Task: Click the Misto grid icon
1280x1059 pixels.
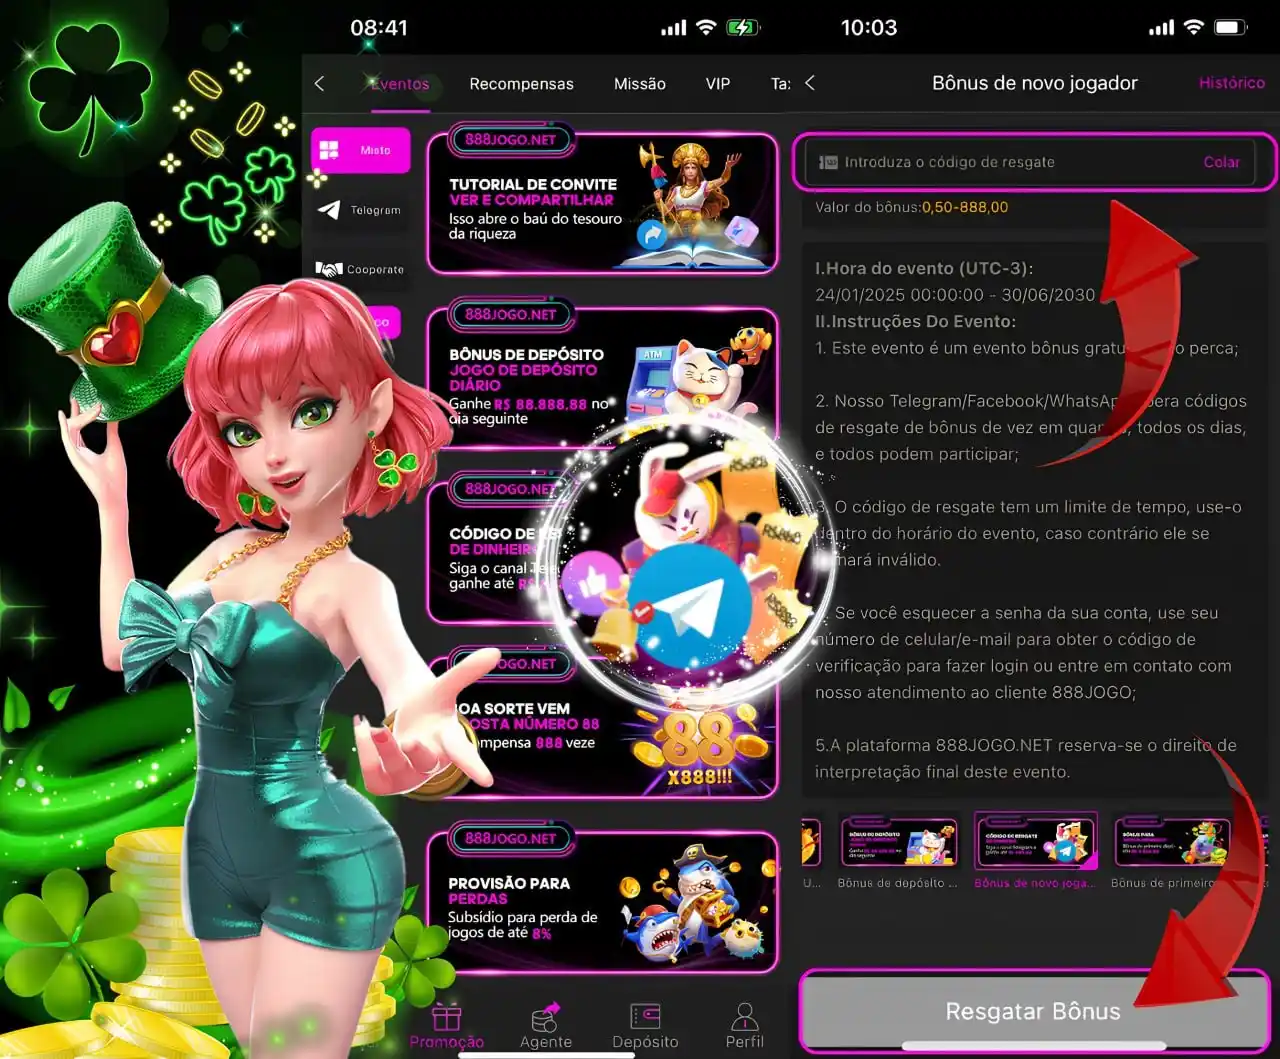Action: point(328,150)
